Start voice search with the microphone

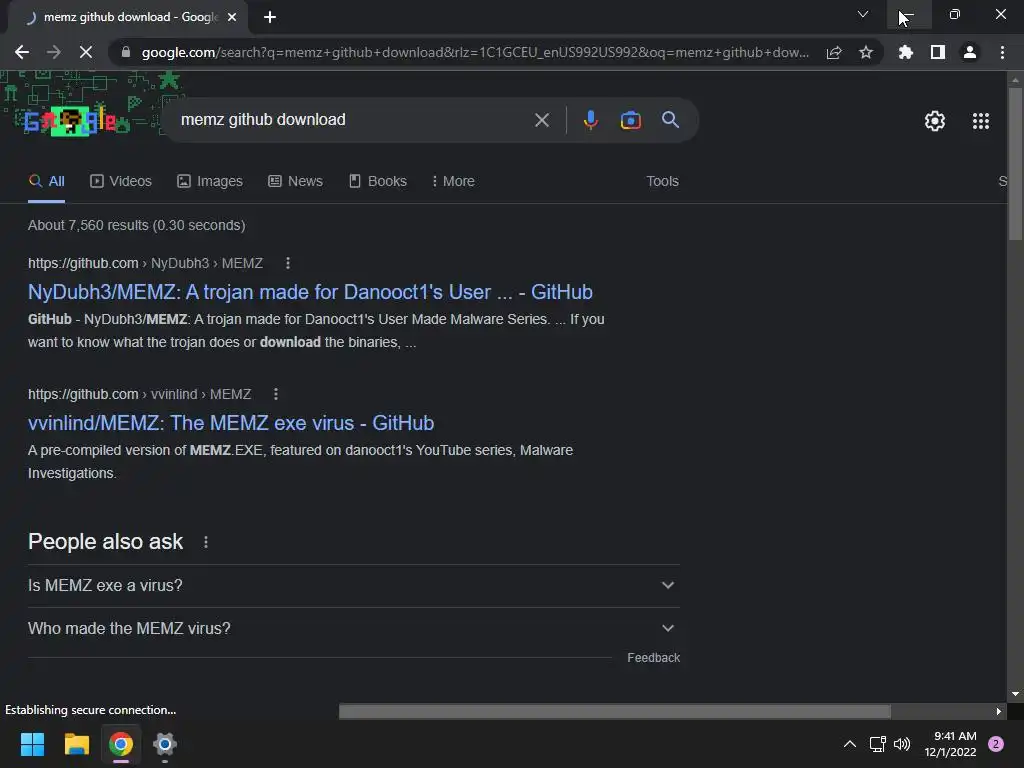point(590,120)
